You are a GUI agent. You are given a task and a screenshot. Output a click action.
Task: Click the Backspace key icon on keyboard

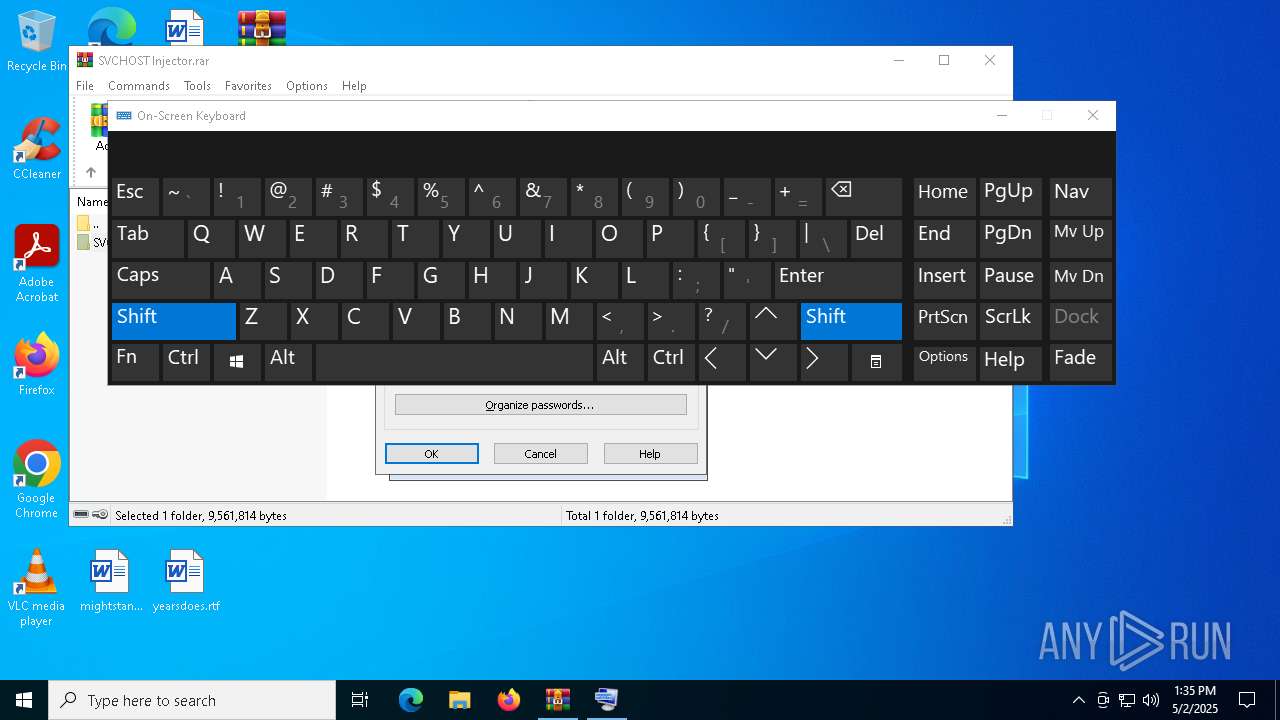(x=864, y=198)
